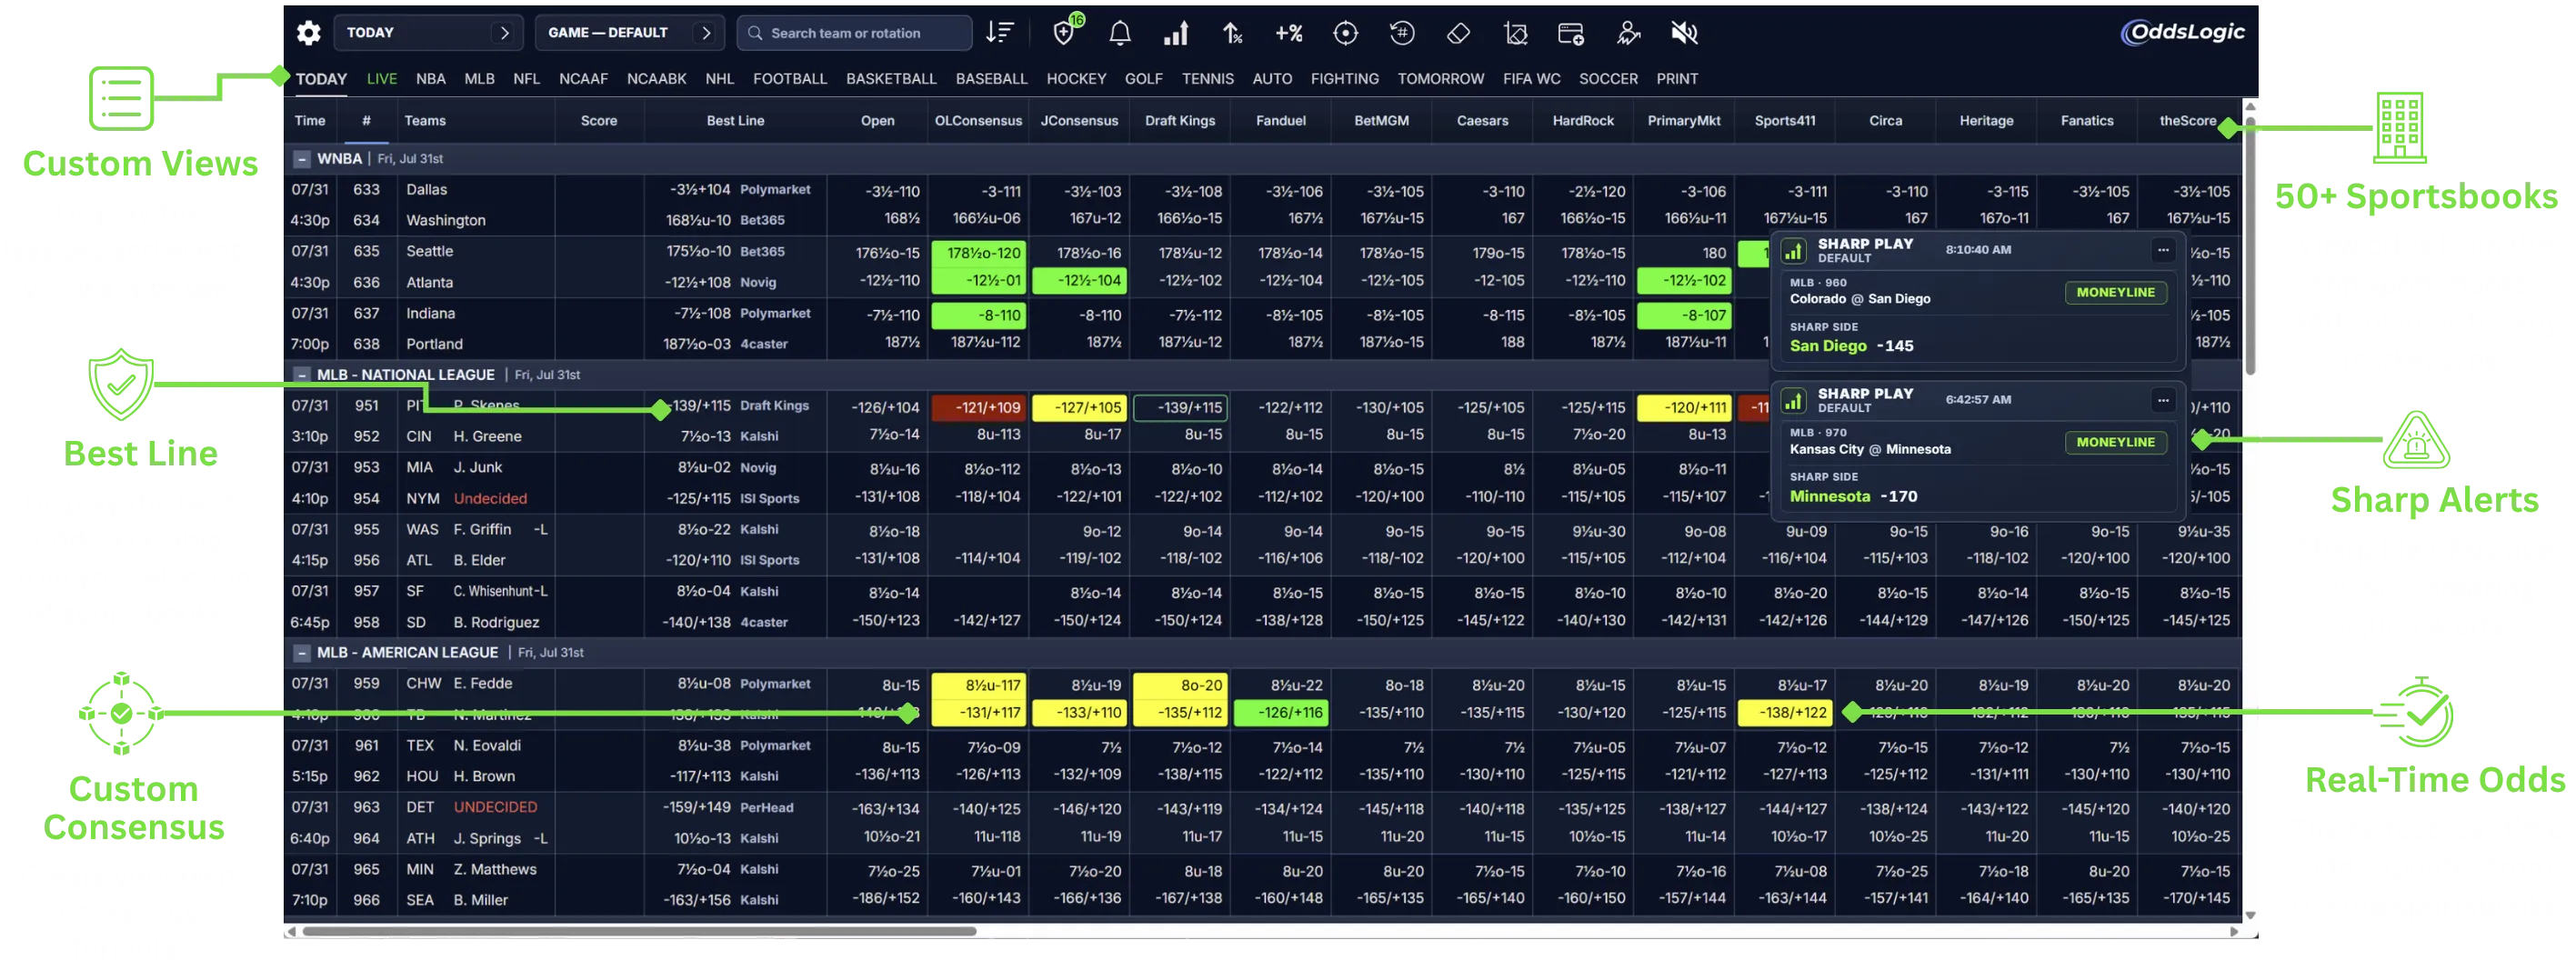This screenshot has height=970, width=2576.
Task: Click the Washington team row
Action: point(445,221)
